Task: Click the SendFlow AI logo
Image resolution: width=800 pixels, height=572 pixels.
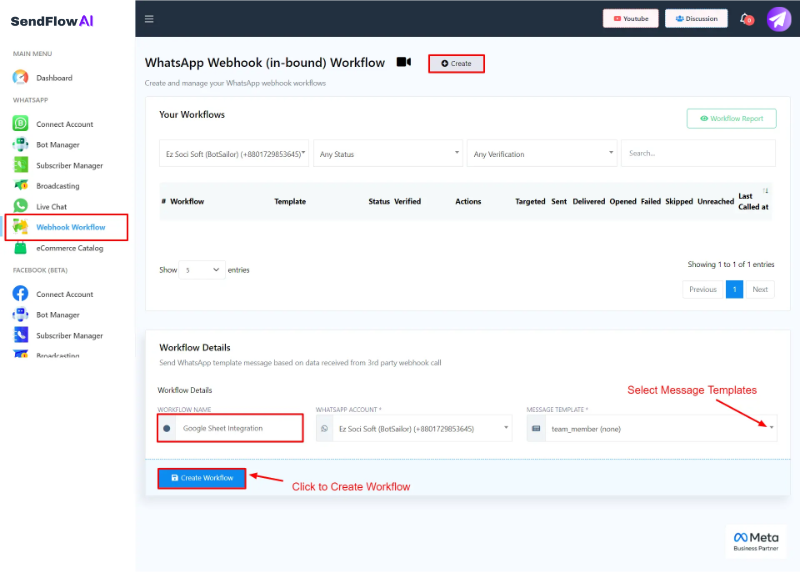Action: point(52,21)
